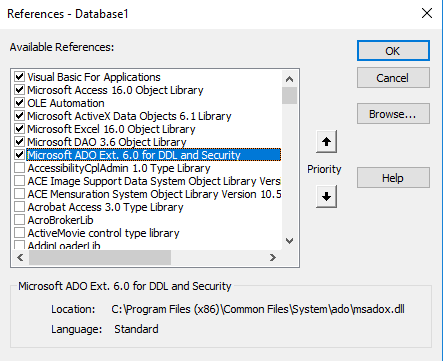Viewport: 443px width, 361px height.
Task: Uncheck Microsoft DAO 3.6 Object Library
Action: pos(19,142)
